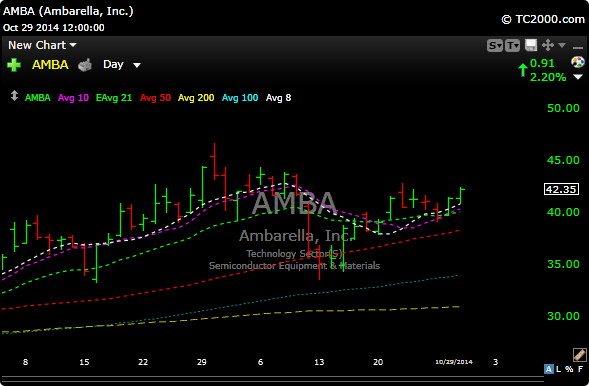Click the yellow AMBA ticker symbol

[50, 65]
